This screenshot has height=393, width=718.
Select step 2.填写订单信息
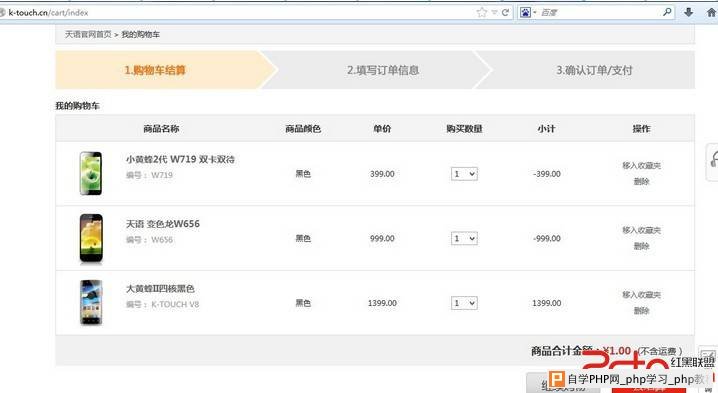(383, 70)
